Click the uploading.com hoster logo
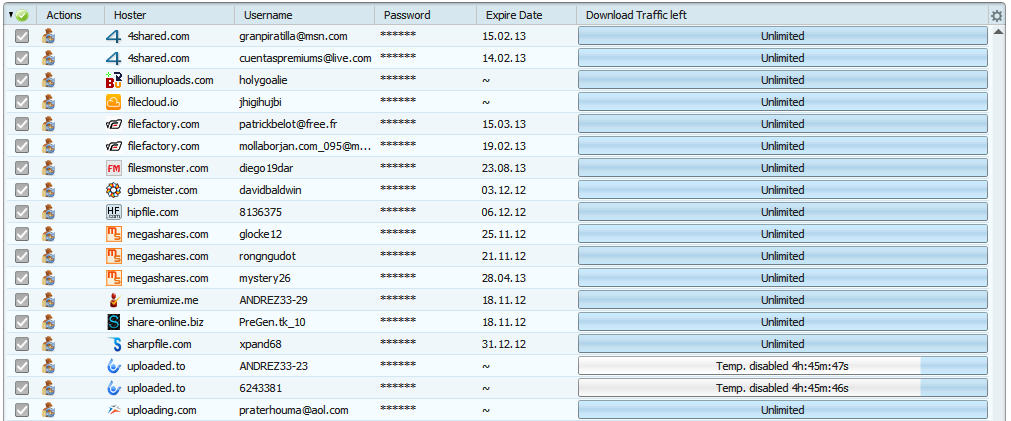1011x421 pixels. point(113,410)
